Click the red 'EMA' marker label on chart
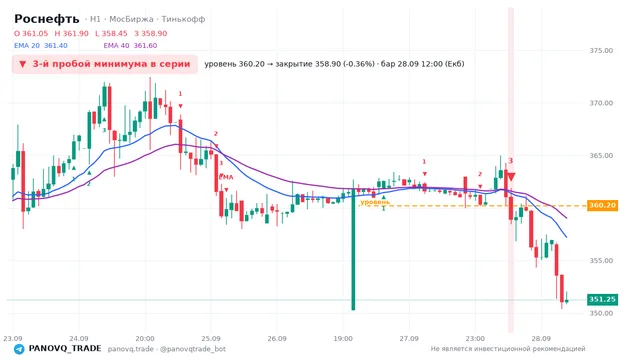Viewport: 640px width, 360px height. tap(226, 177)
